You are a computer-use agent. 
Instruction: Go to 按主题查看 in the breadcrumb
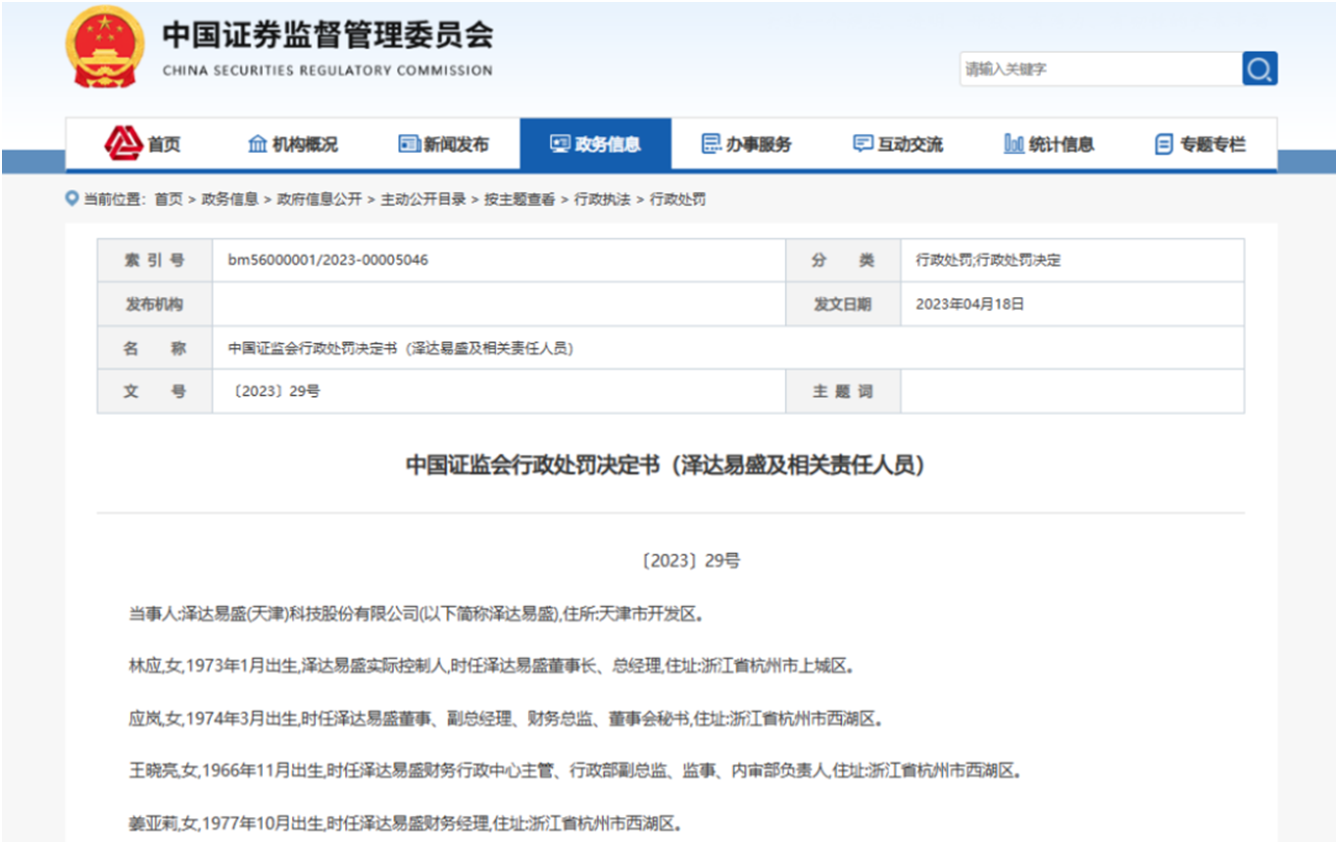[520, 199]
